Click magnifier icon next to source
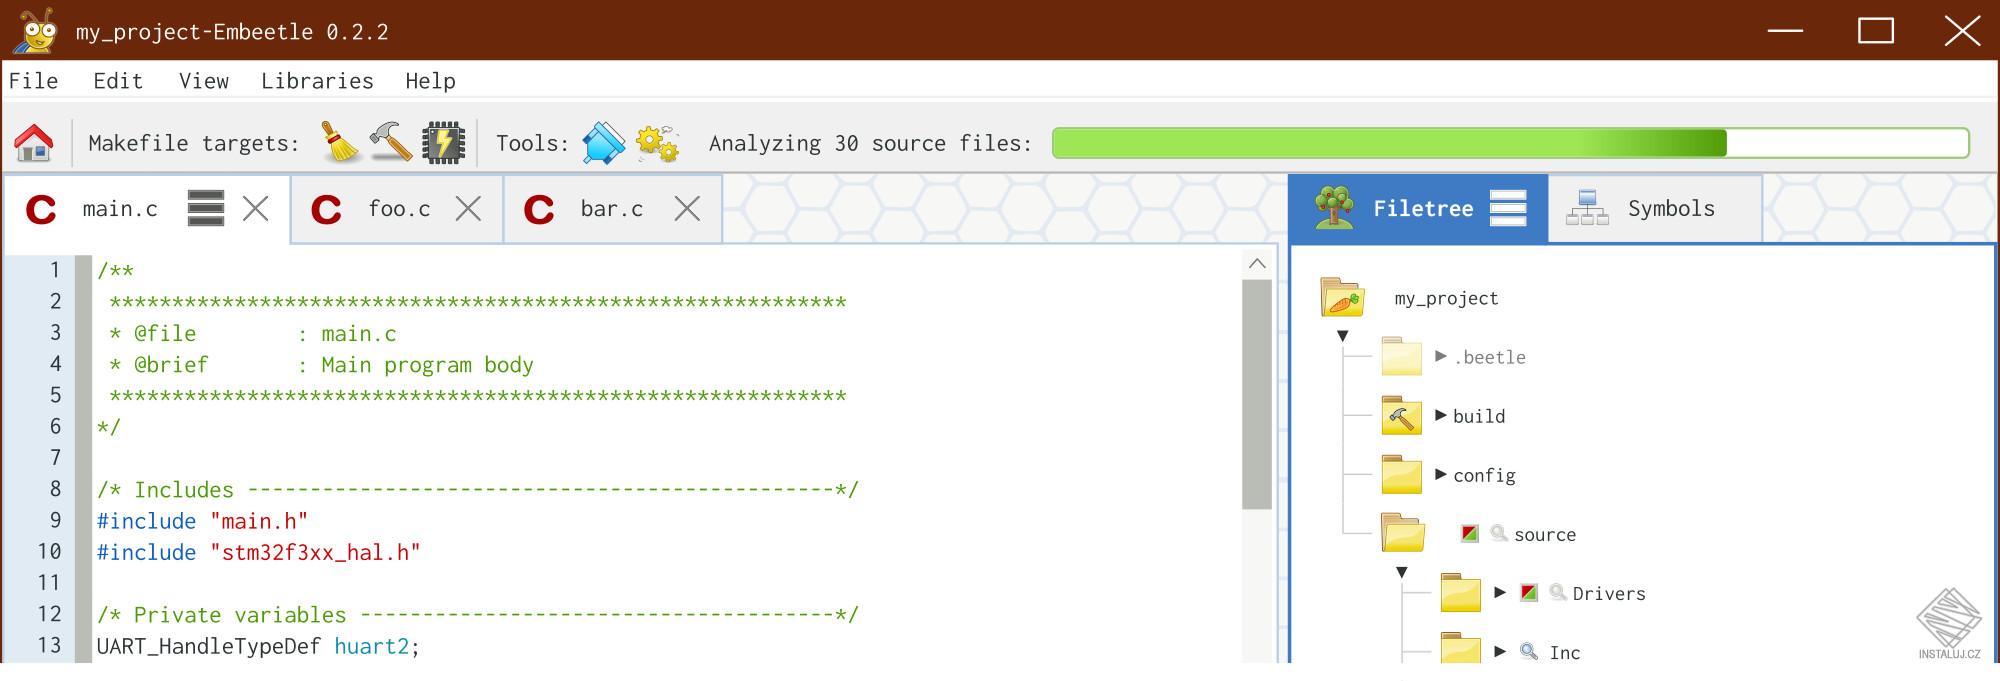The height and width of the screenshot is (681, 2000). (x=1498, y=533)
